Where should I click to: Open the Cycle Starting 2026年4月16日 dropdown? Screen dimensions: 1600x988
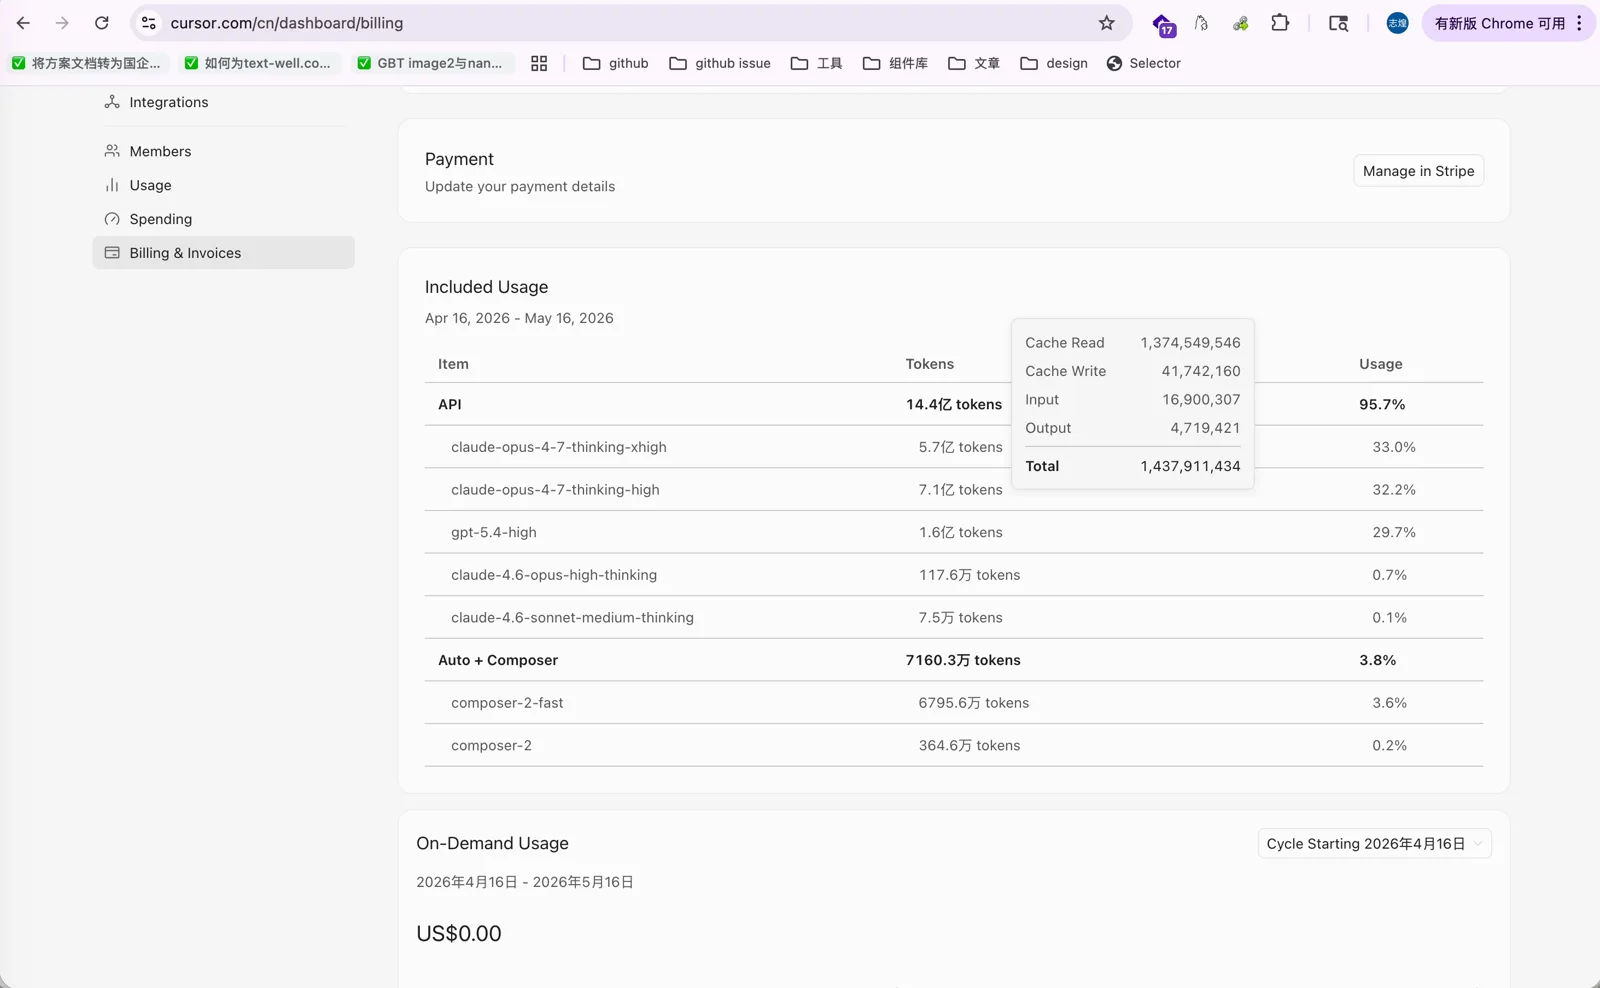(1374, 844)
